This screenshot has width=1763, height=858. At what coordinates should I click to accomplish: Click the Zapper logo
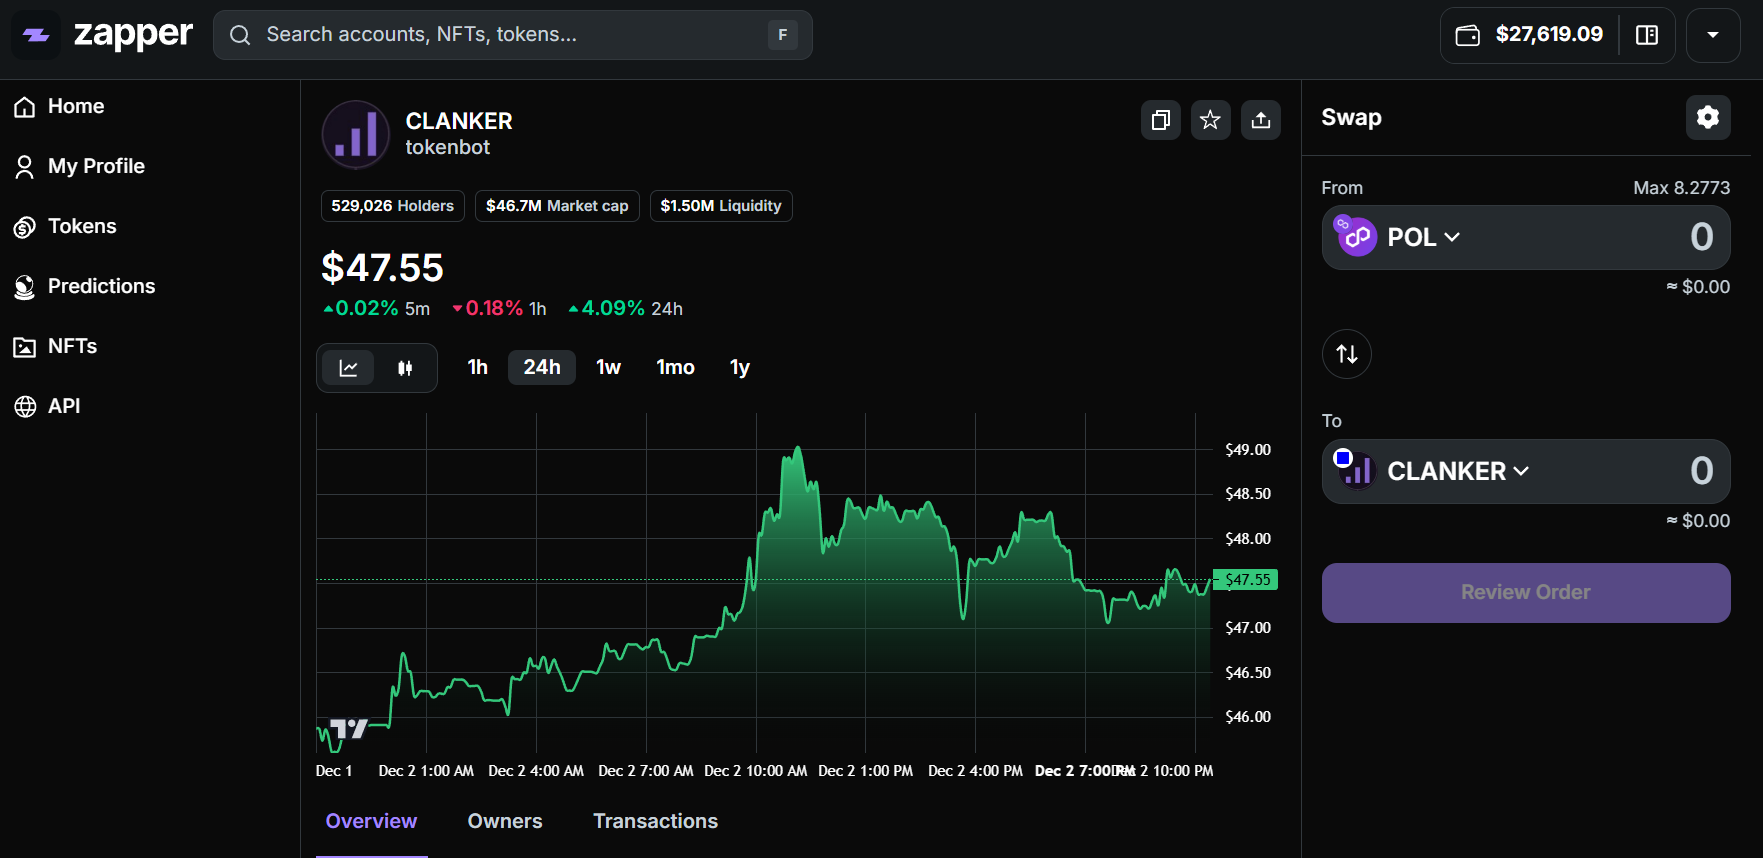tap(106, 35)
